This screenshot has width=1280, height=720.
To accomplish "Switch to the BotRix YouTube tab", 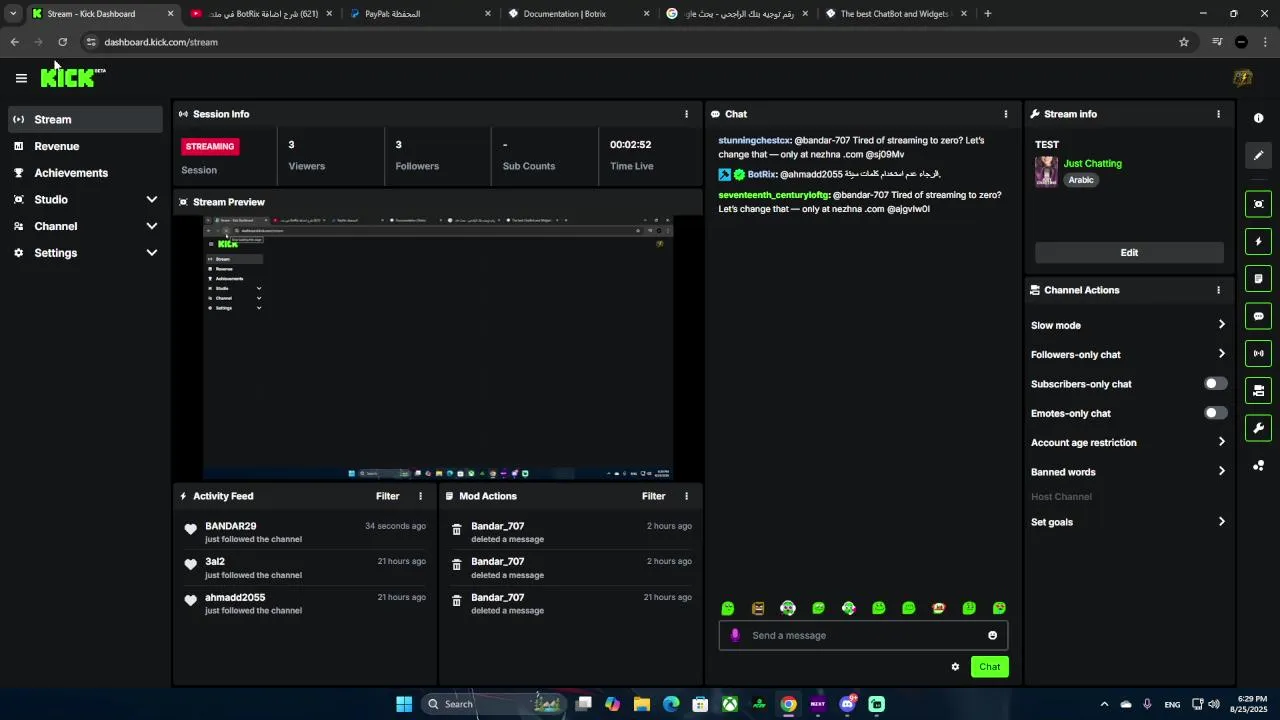I will click(260, 14).
